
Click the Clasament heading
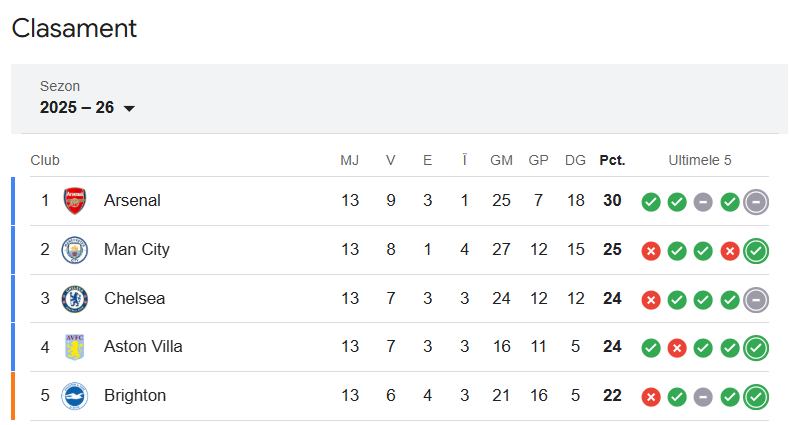click(74, 29)
